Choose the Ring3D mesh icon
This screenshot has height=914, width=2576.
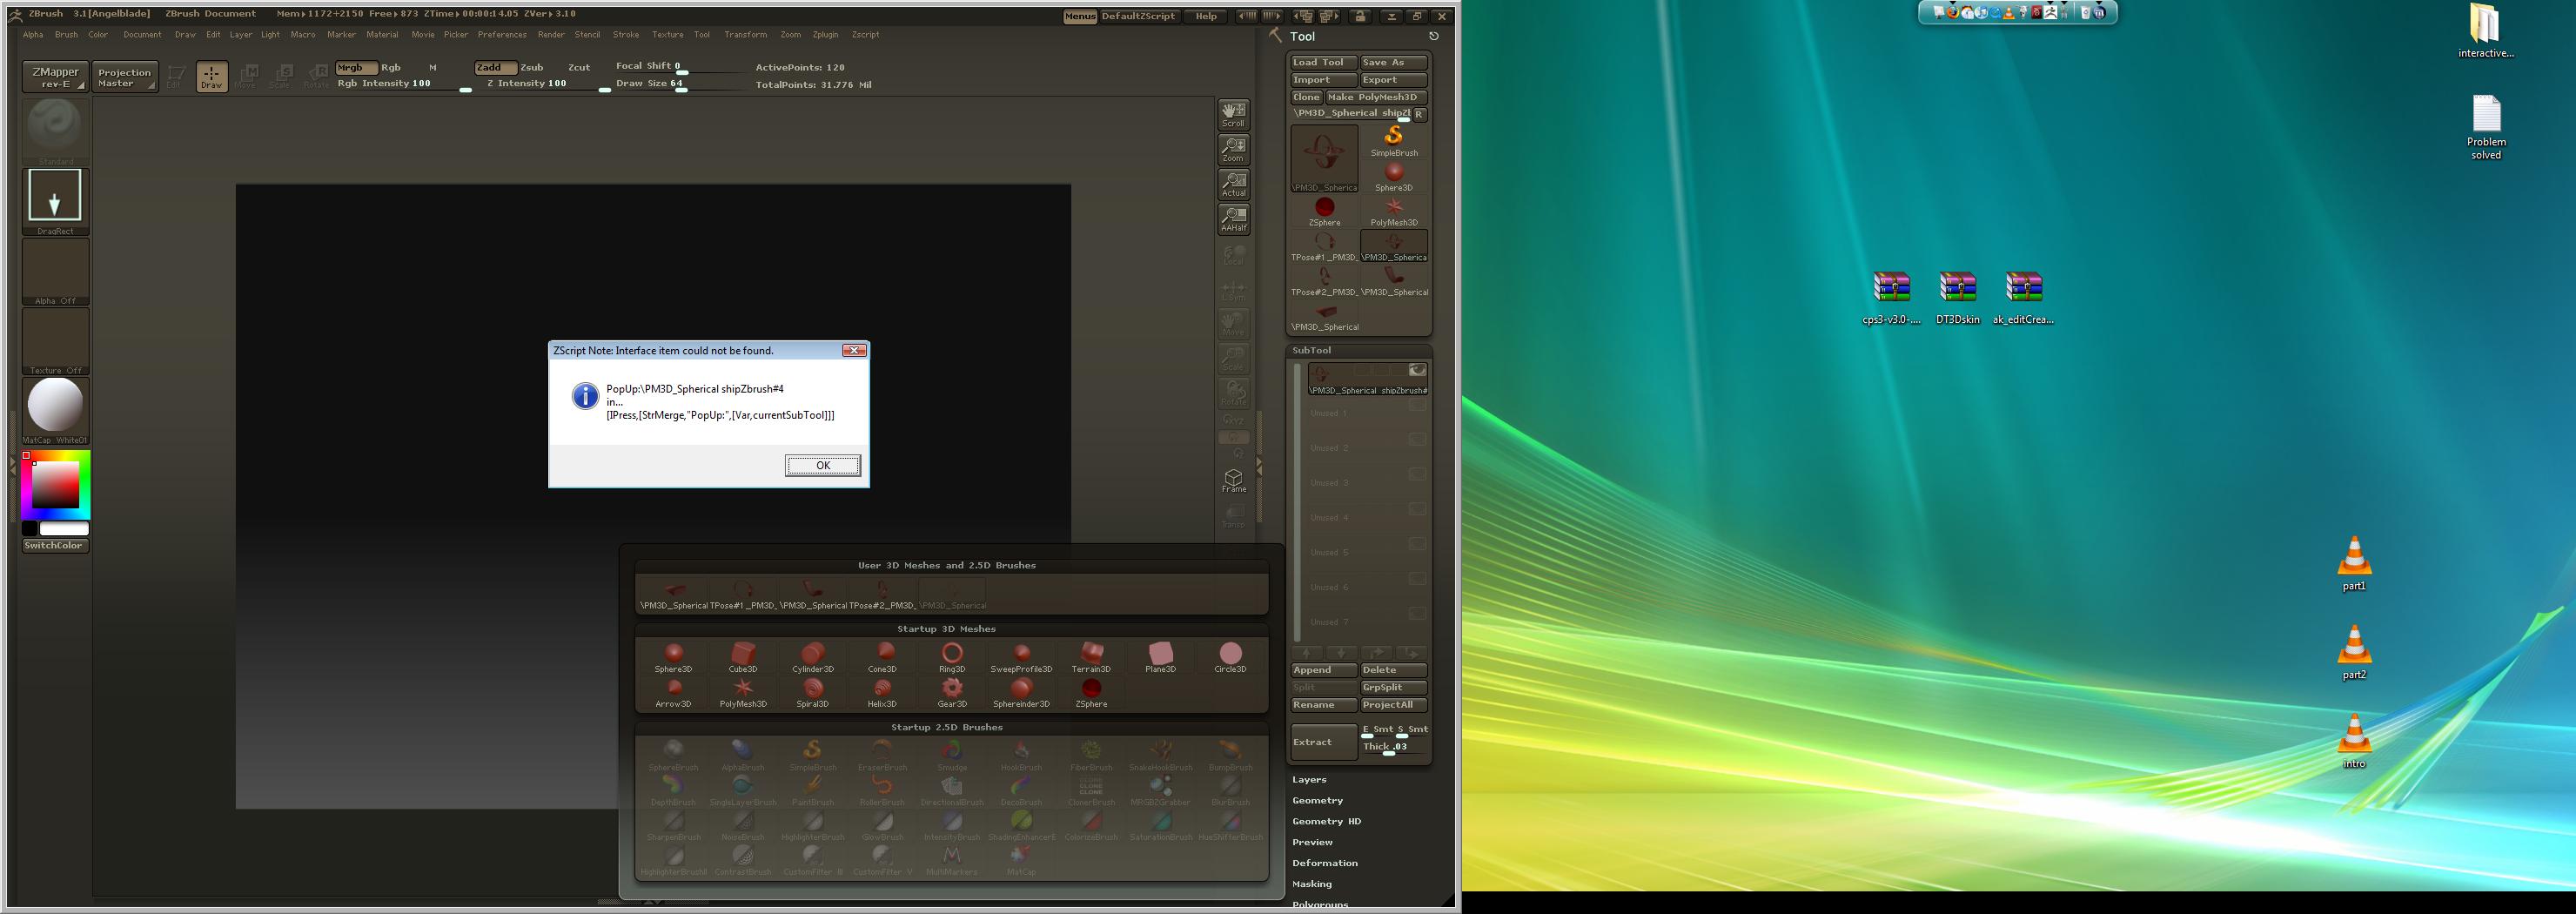pyautogui.click(x=951, y=657)
